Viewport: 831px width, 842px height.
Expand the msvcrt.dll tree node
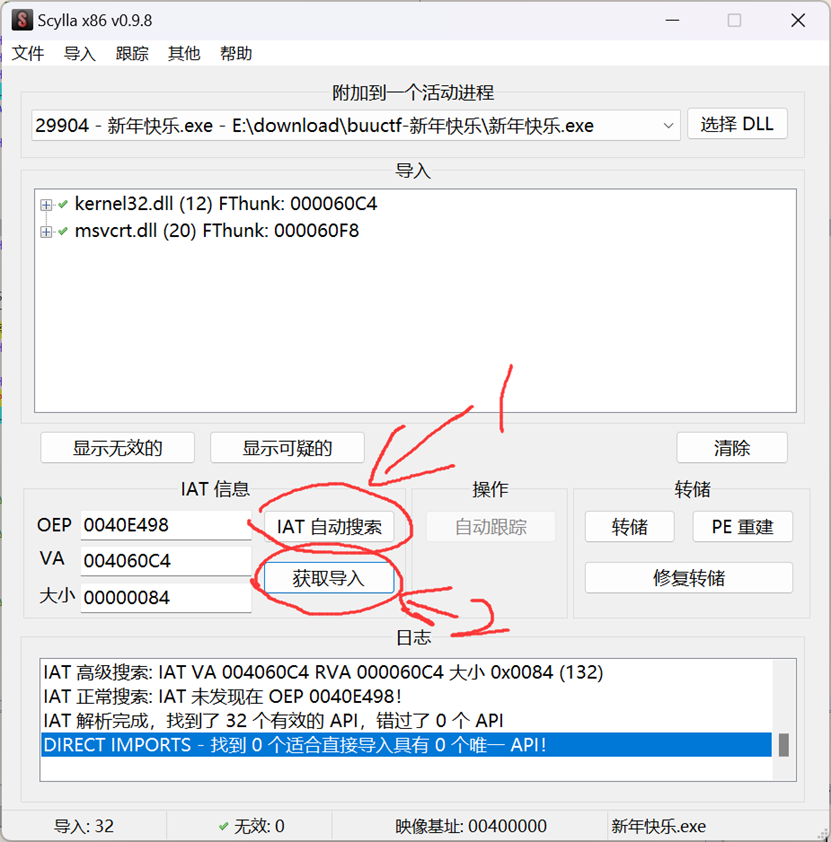pos(46,232)
